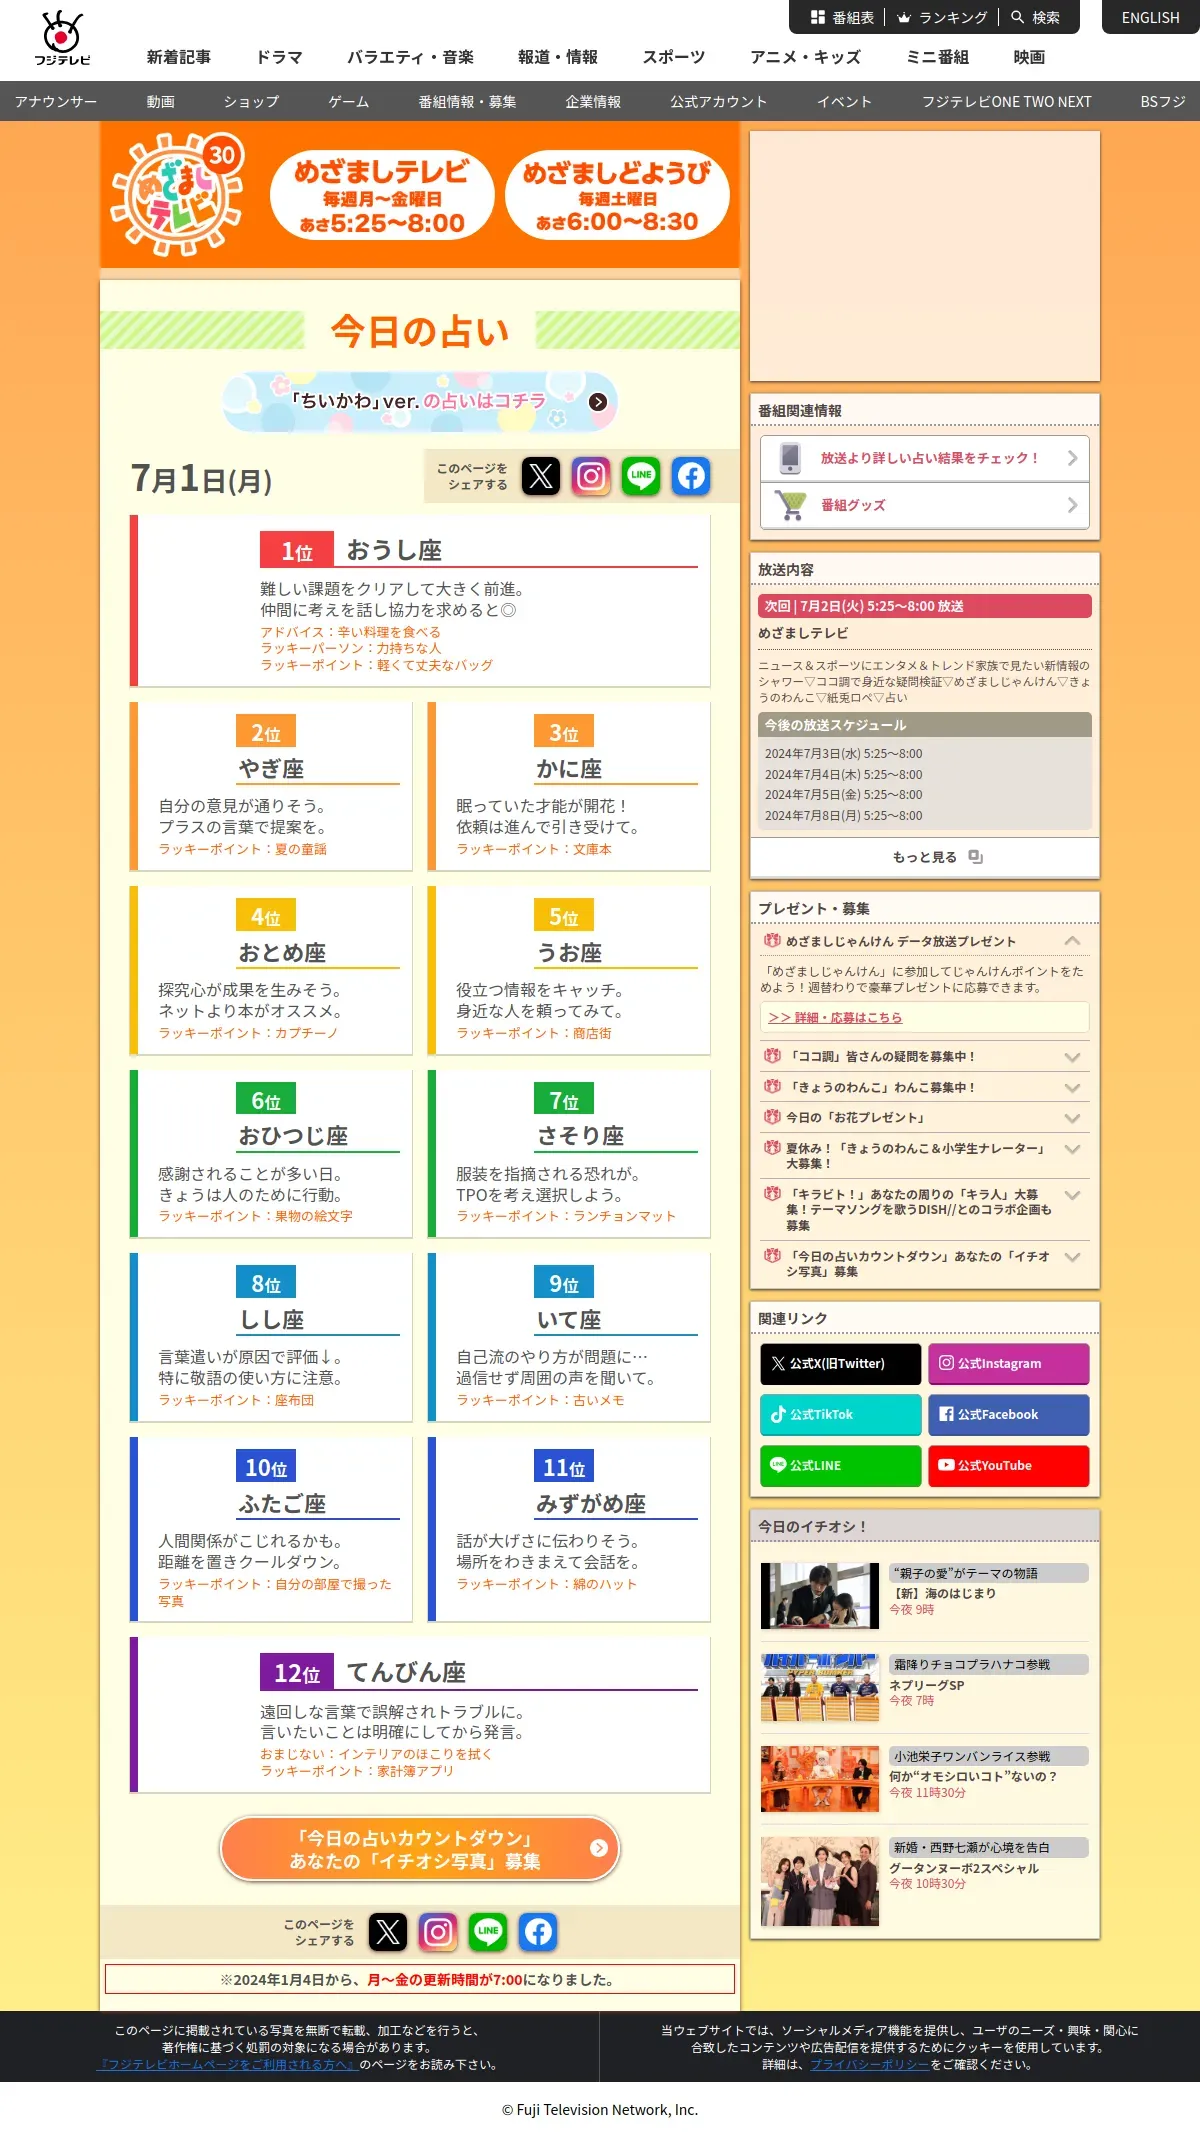The height and width of the screenshot is (2136, 1200).
Task: Share on LINE via the bottom share bar
Action: tap(488, 1932)
